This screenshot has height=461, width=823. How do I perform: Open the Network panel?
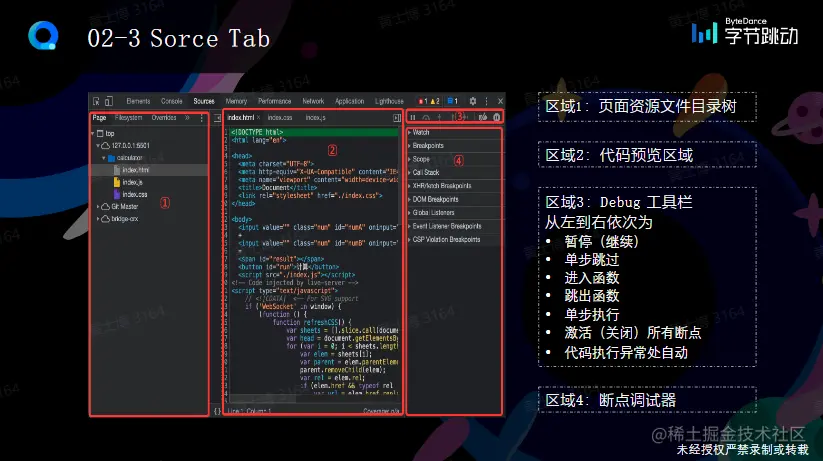coord(313,101)
